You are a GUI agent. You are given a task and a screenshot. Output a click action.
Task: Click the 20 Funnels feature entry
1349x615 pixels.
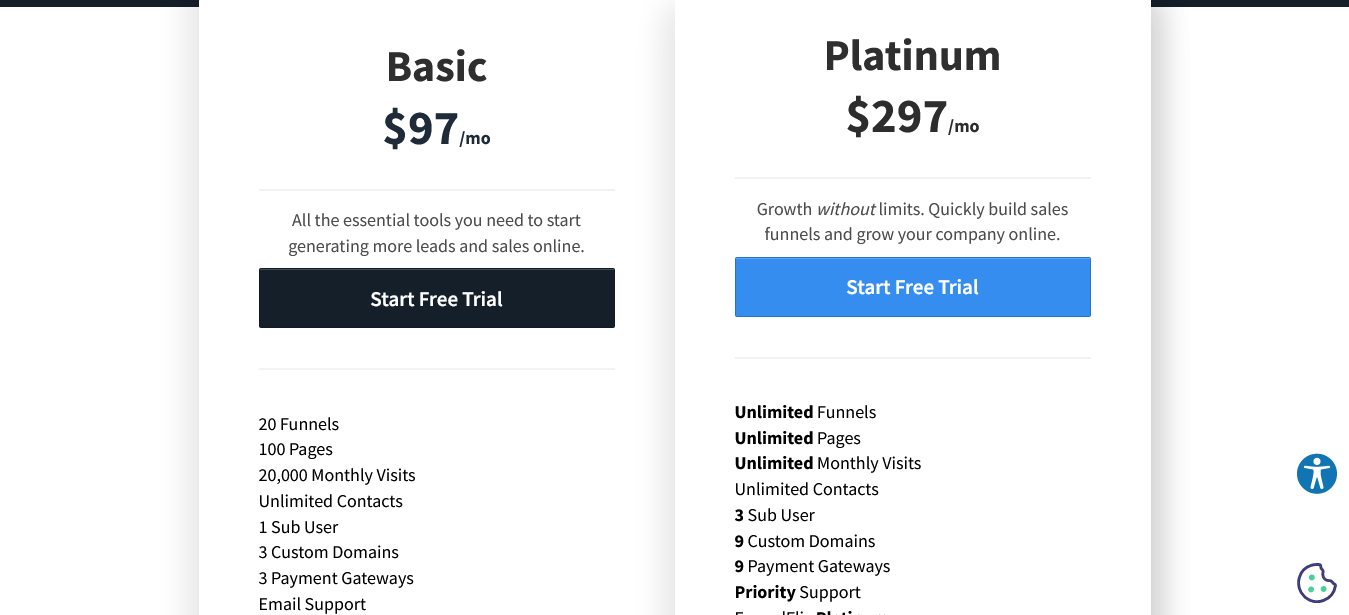(x=298, y=424)
